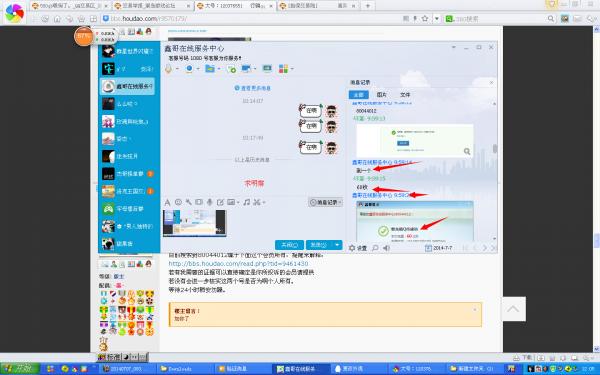Image resolution: width=600 pixels, height=375 pixels.
Task: Click the speaker icon in message record footer
Action: click(x=386, y=248)
